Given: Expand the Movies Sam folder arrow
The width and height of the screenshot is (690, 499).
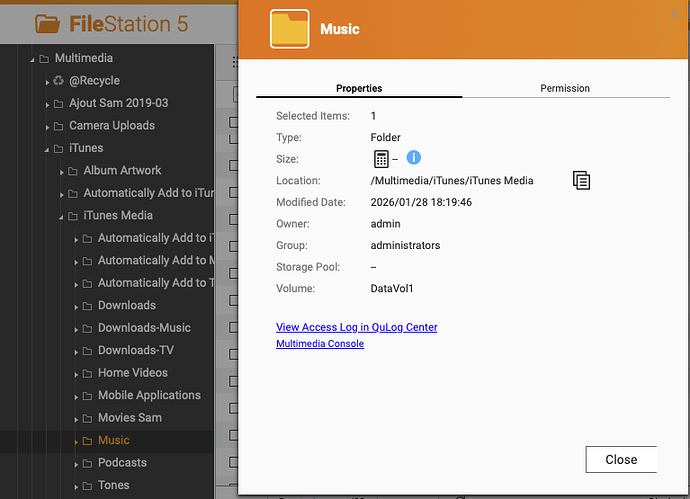Looking at the screenshot, I should [x=76, y=419].
